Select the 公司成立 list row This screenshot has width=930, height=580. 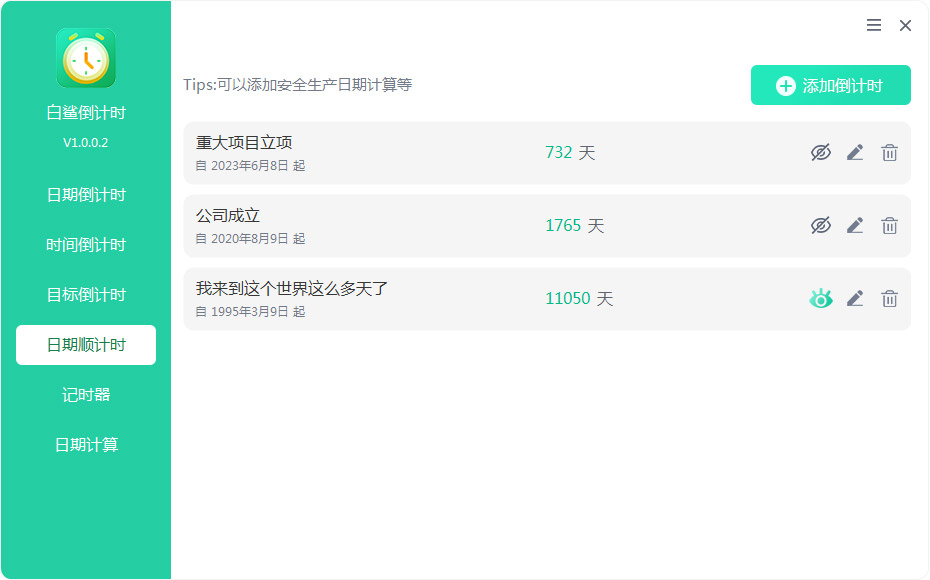547,226
